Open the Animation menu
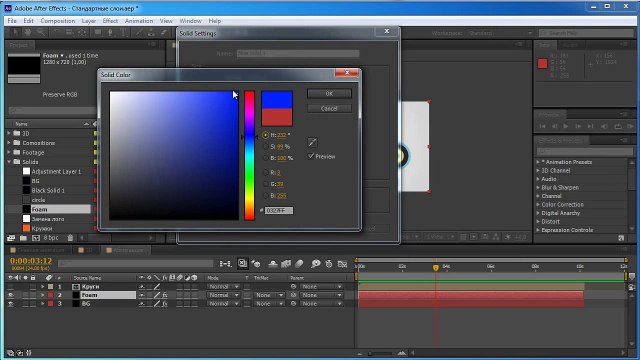This screenshot has height=360, width=640. tap(139, 21)
